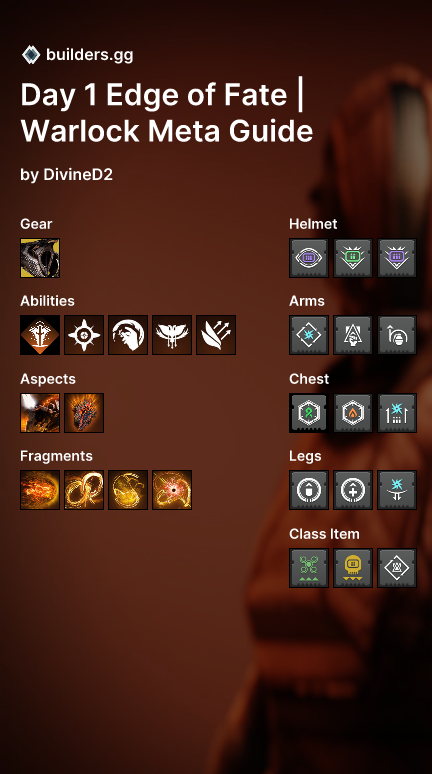The image size is (432, 774).
Task: Select the hand melee ability icon
Action: [x=128, y=335]
